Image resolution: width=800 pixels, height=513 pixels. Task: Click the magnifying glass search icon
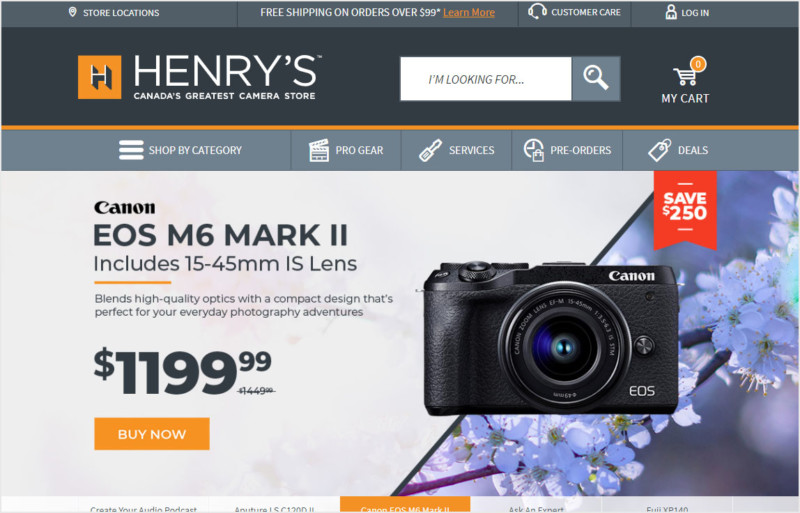(x=595, y=79)
